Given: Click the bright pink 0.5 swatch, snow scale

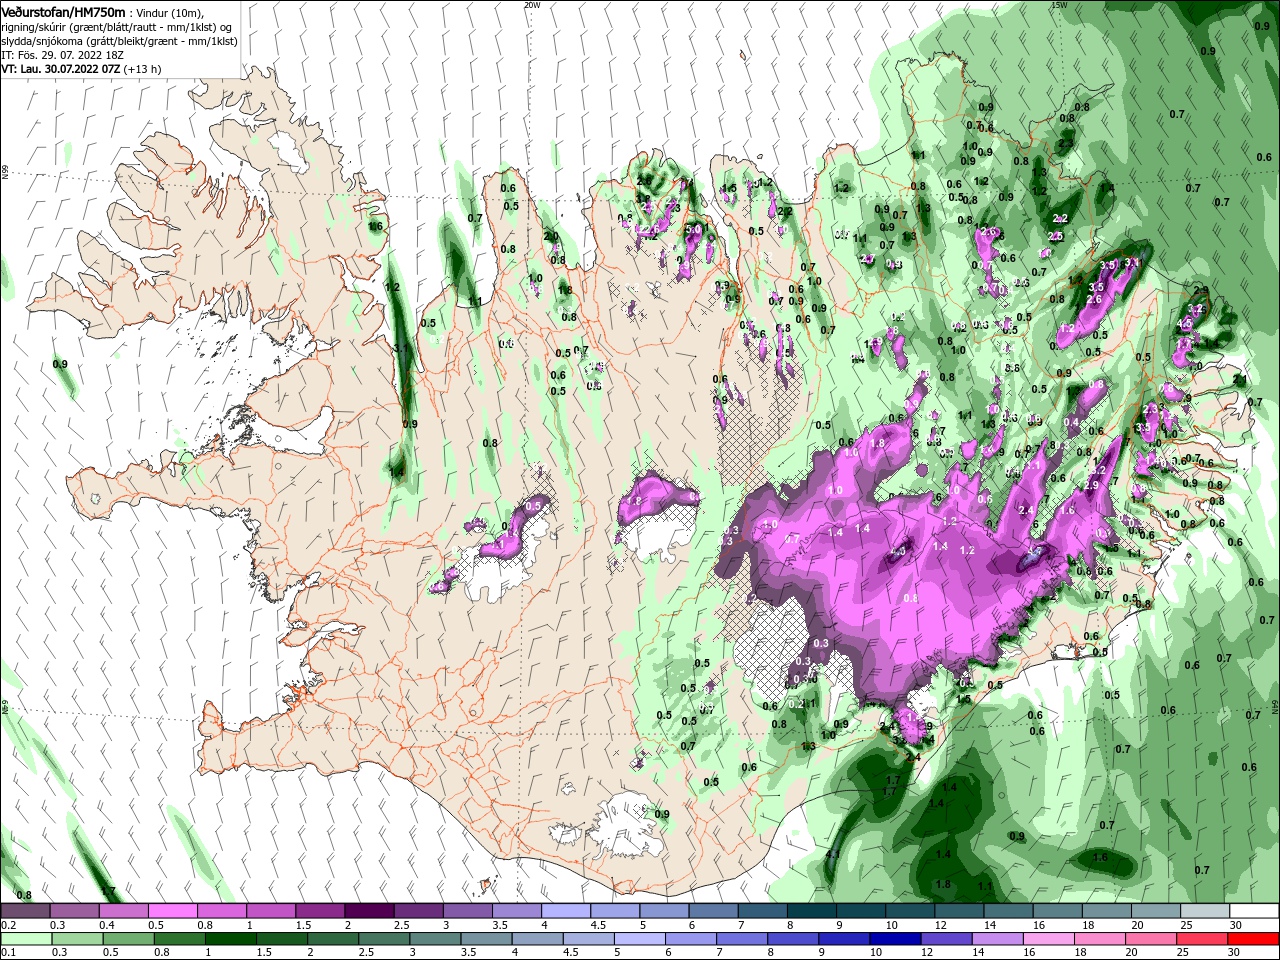Looking at the screenshot, I should coord(173,911).
